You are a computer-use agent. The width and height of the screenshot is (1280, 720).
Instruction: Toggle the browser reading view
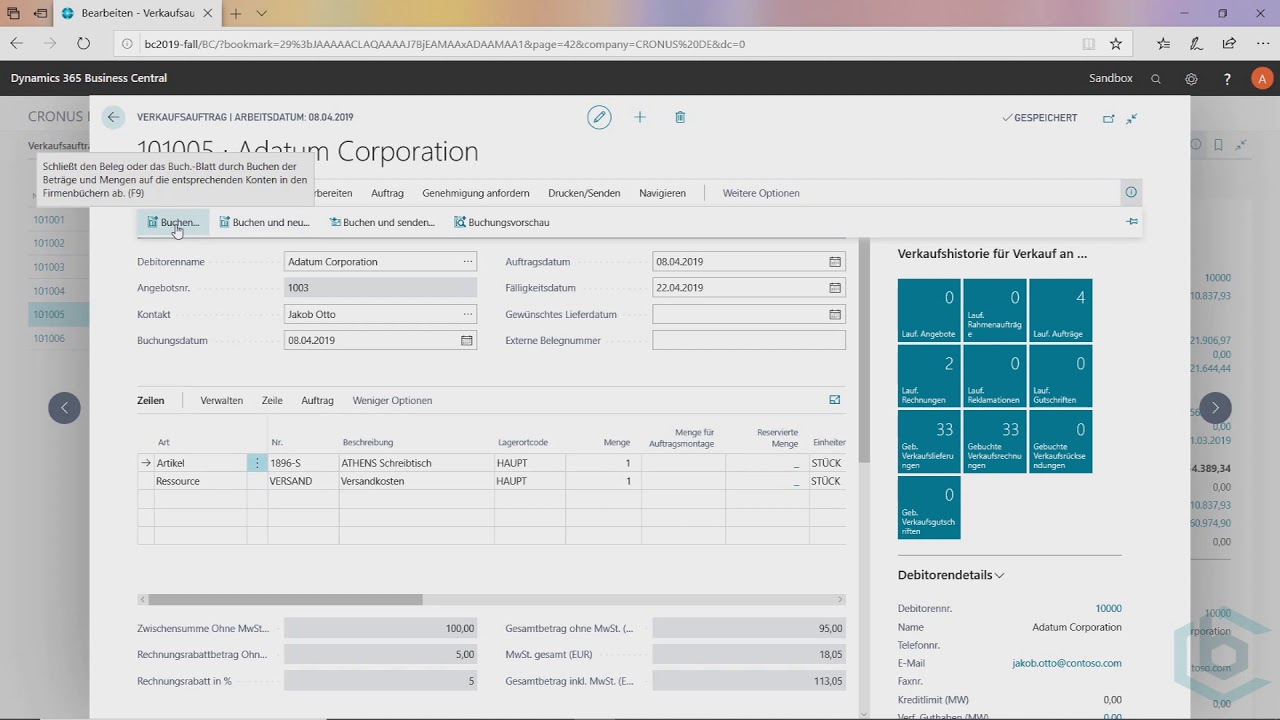[x=1089, y=44]
